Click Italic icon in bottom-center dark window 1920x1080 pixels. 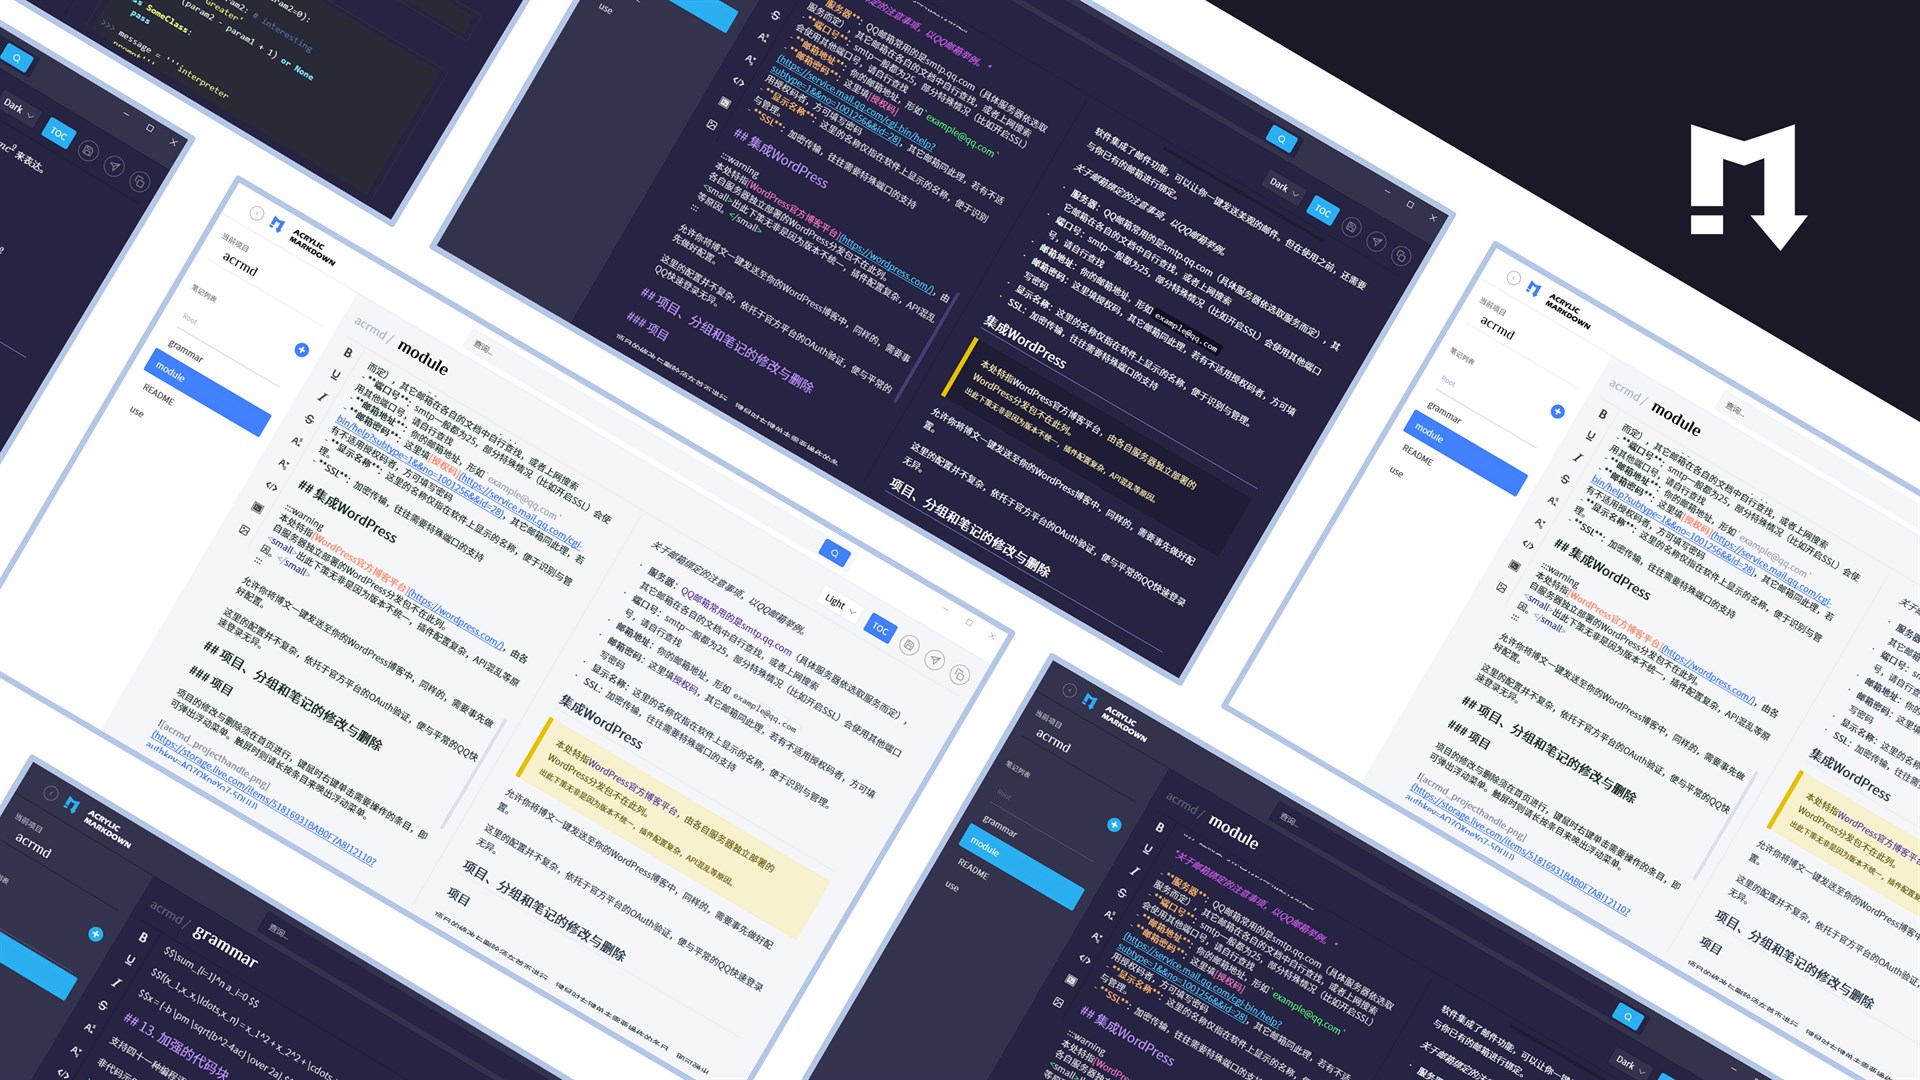1134,871
